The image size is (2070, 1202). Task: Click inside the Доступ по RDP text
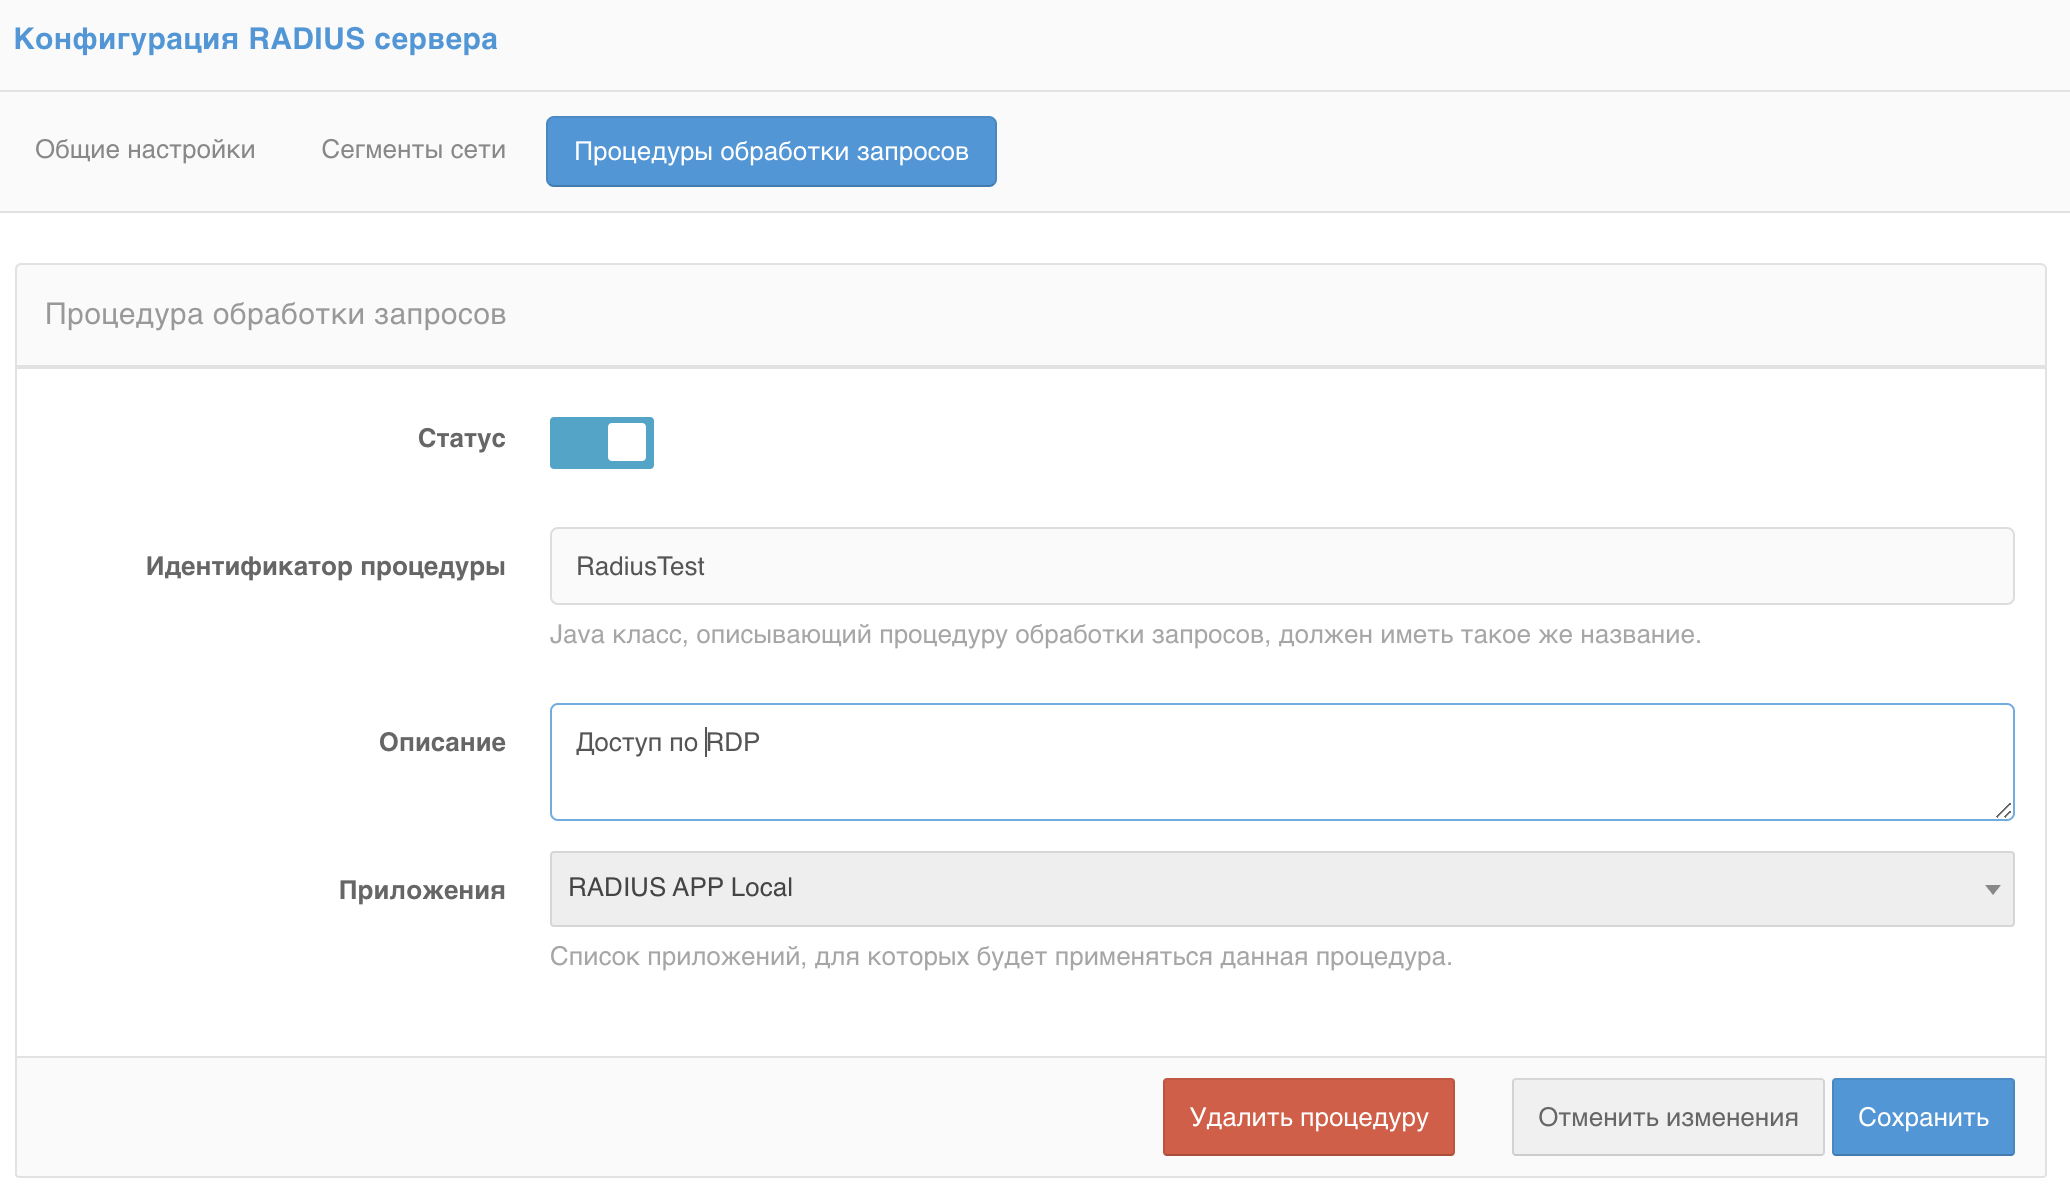667,741
